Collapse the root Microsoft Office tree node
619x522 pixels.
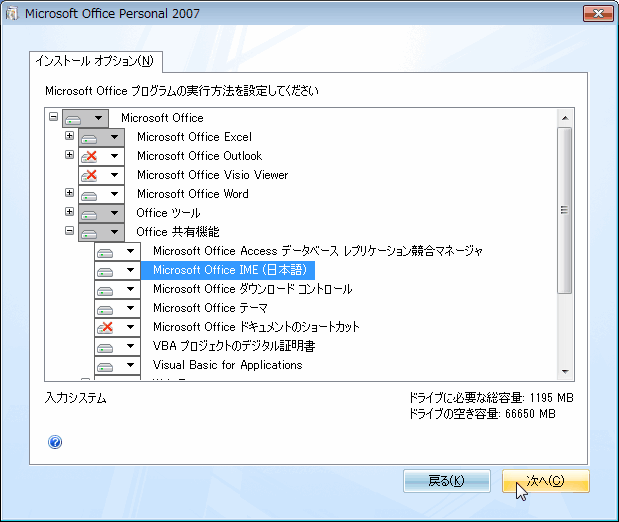[x=53, y=117]
